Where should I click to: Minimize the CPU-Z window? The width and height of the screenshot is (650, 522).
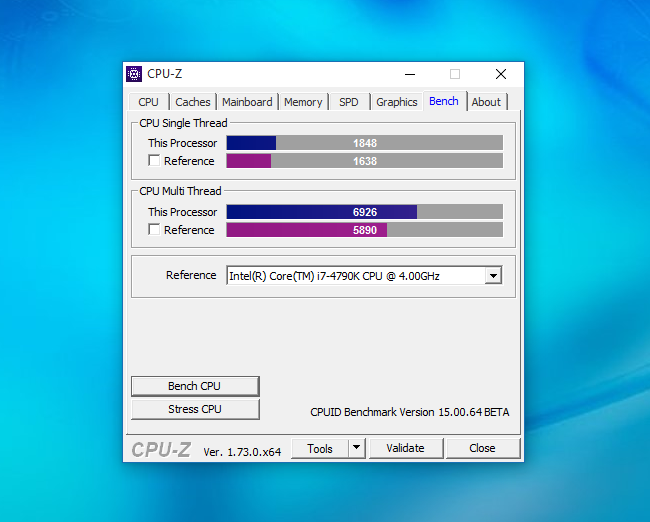pos(410,74)
